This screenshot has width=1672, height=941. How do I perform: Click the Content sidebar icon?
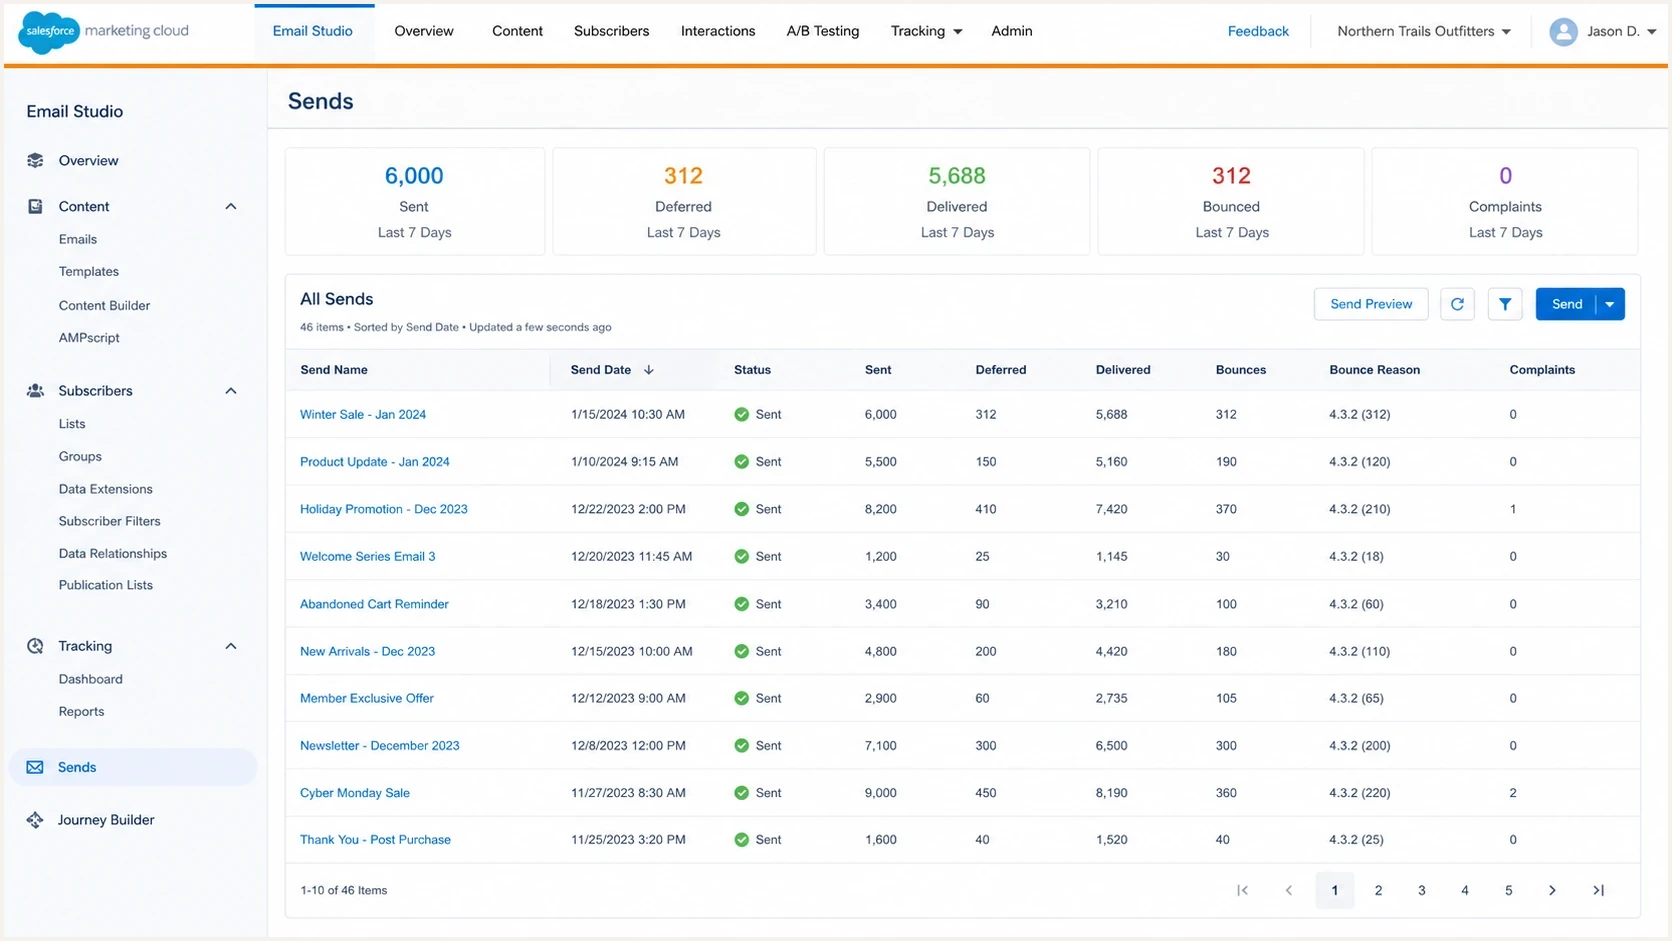[35, 206]
